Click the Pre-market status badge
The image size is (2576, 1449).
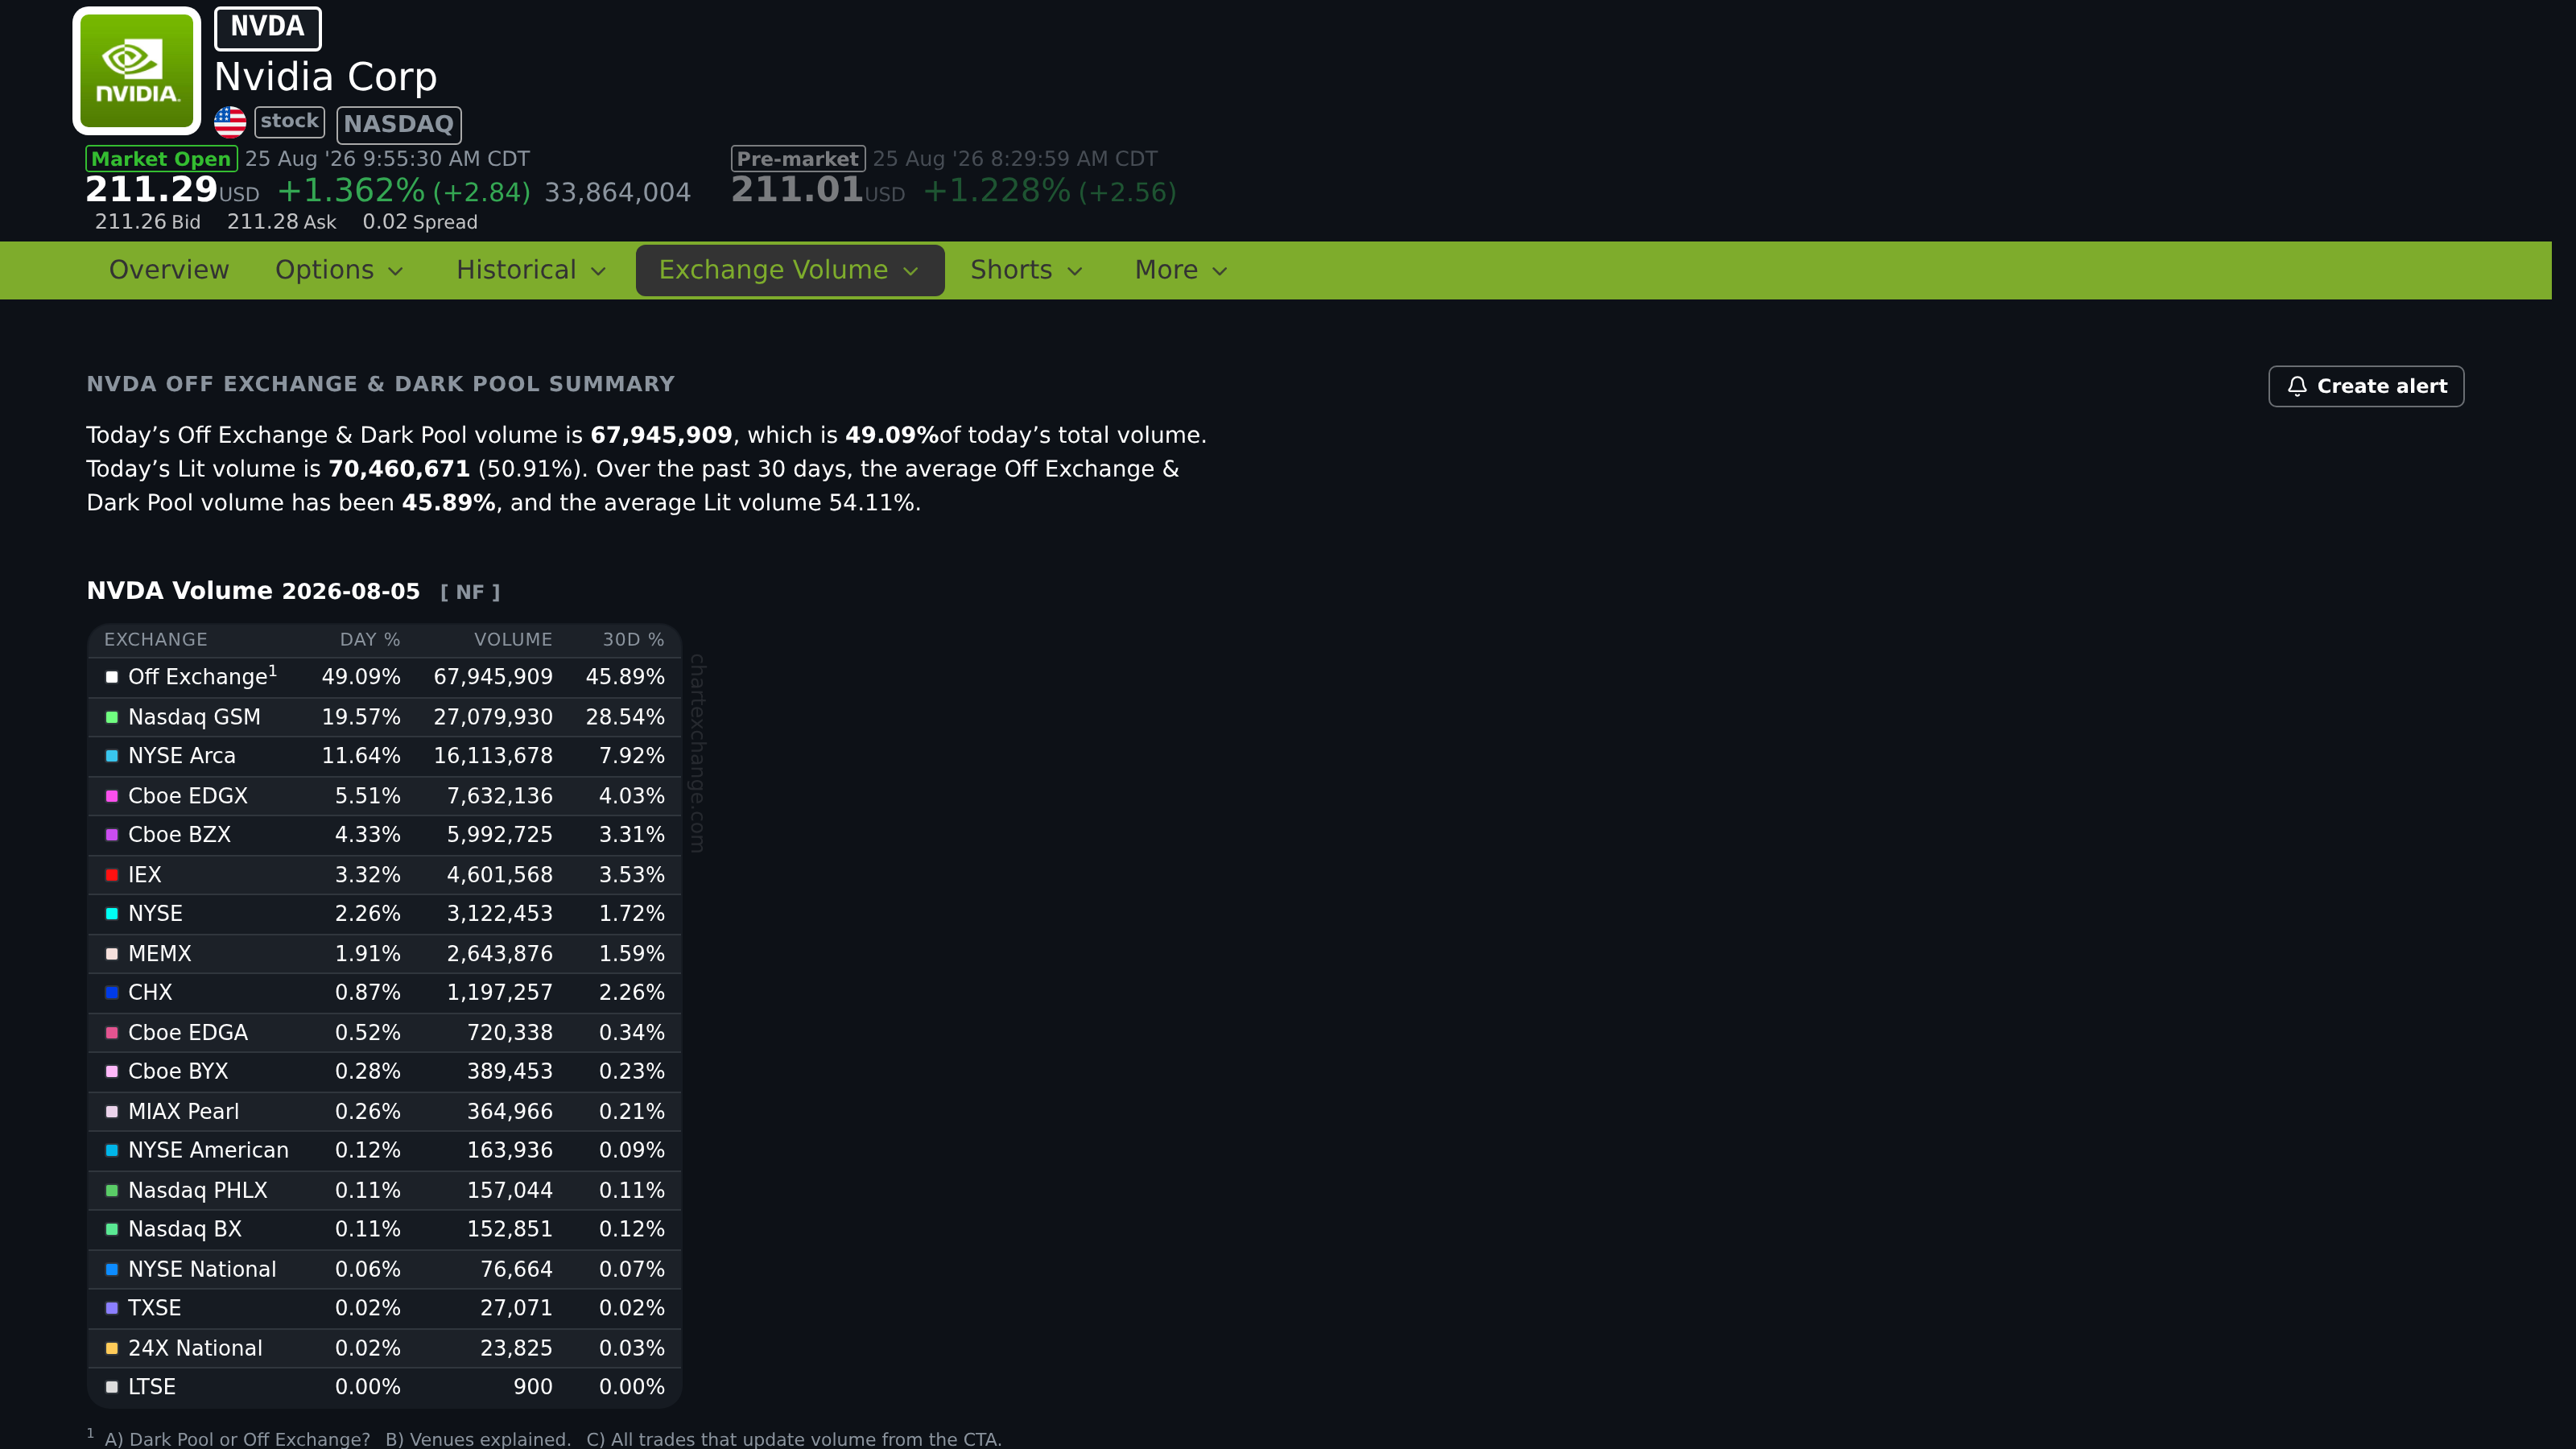798,159
